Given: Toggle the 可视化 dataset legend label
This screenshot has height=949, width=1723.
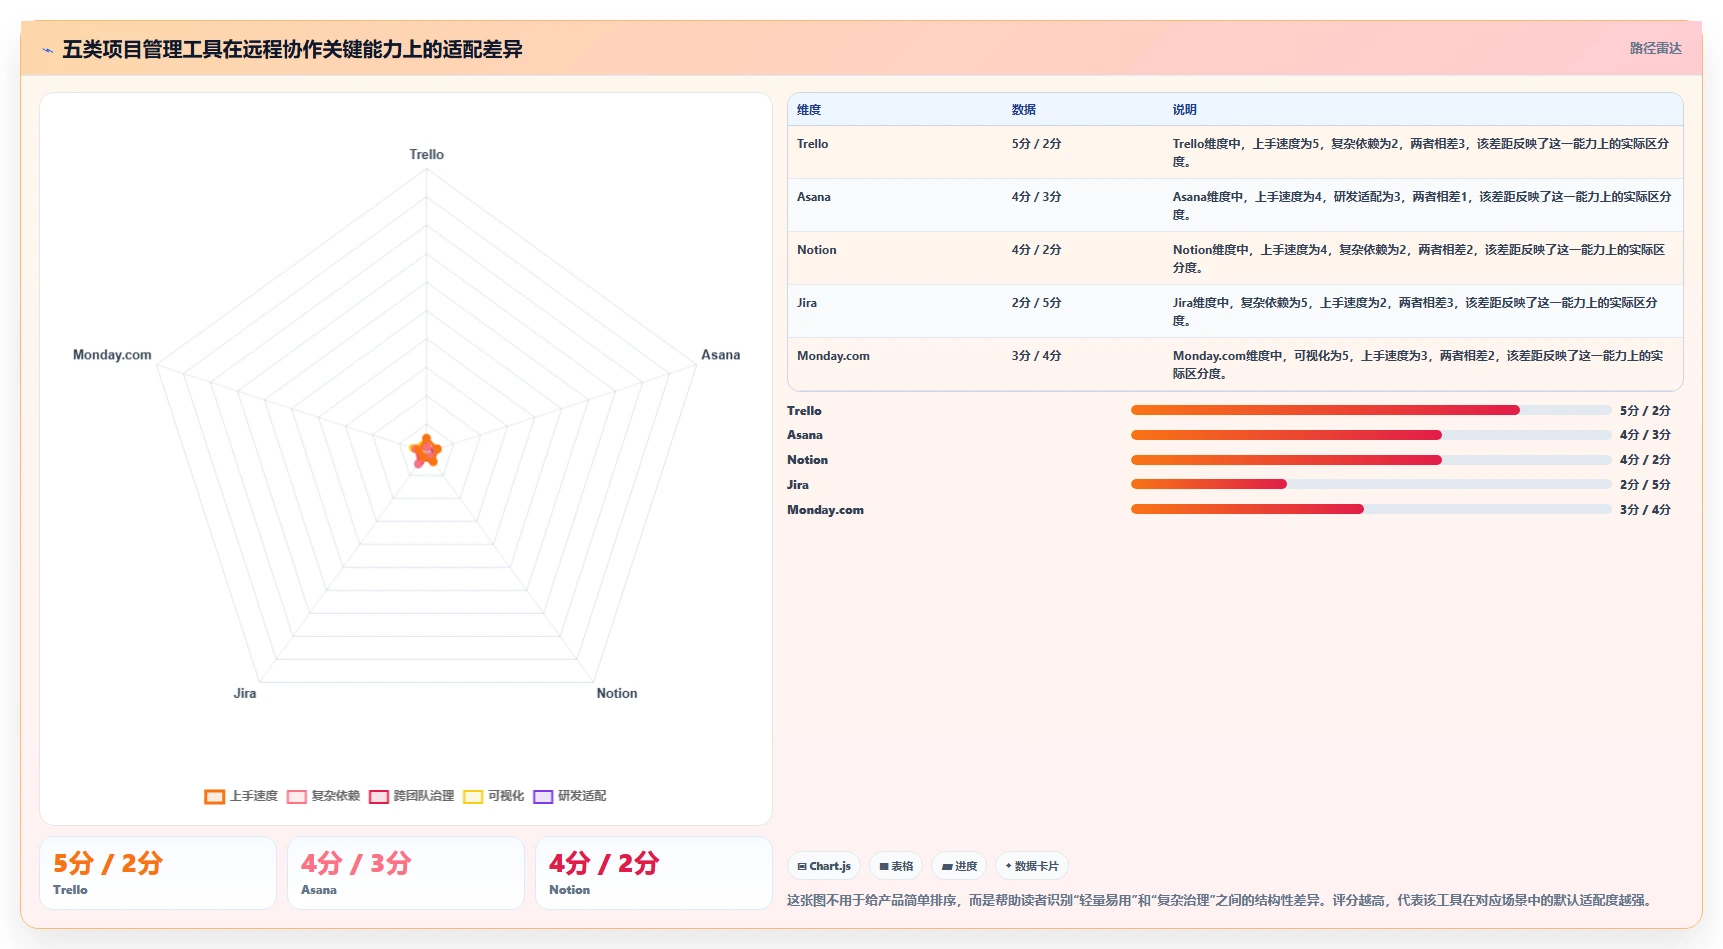Looking at the screenshot, I should tap(506, 796).
